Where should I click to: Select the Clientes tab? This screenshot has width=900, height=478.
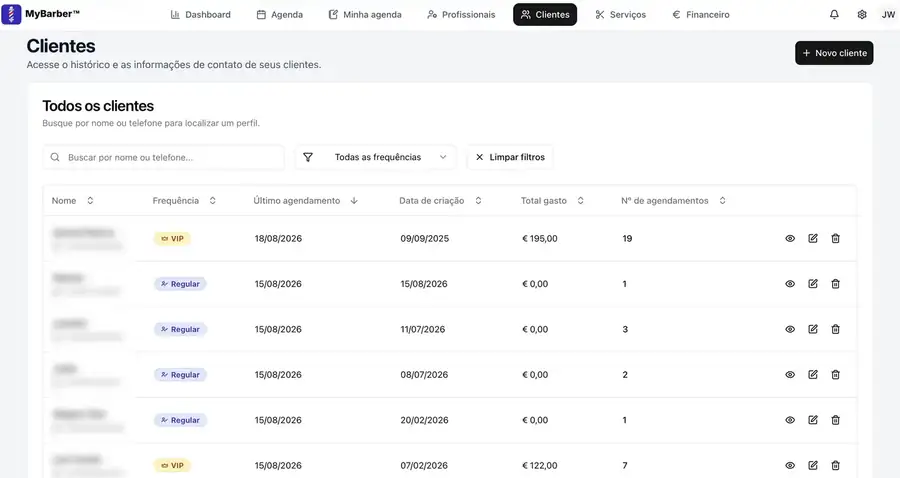(x=545, y=14)
